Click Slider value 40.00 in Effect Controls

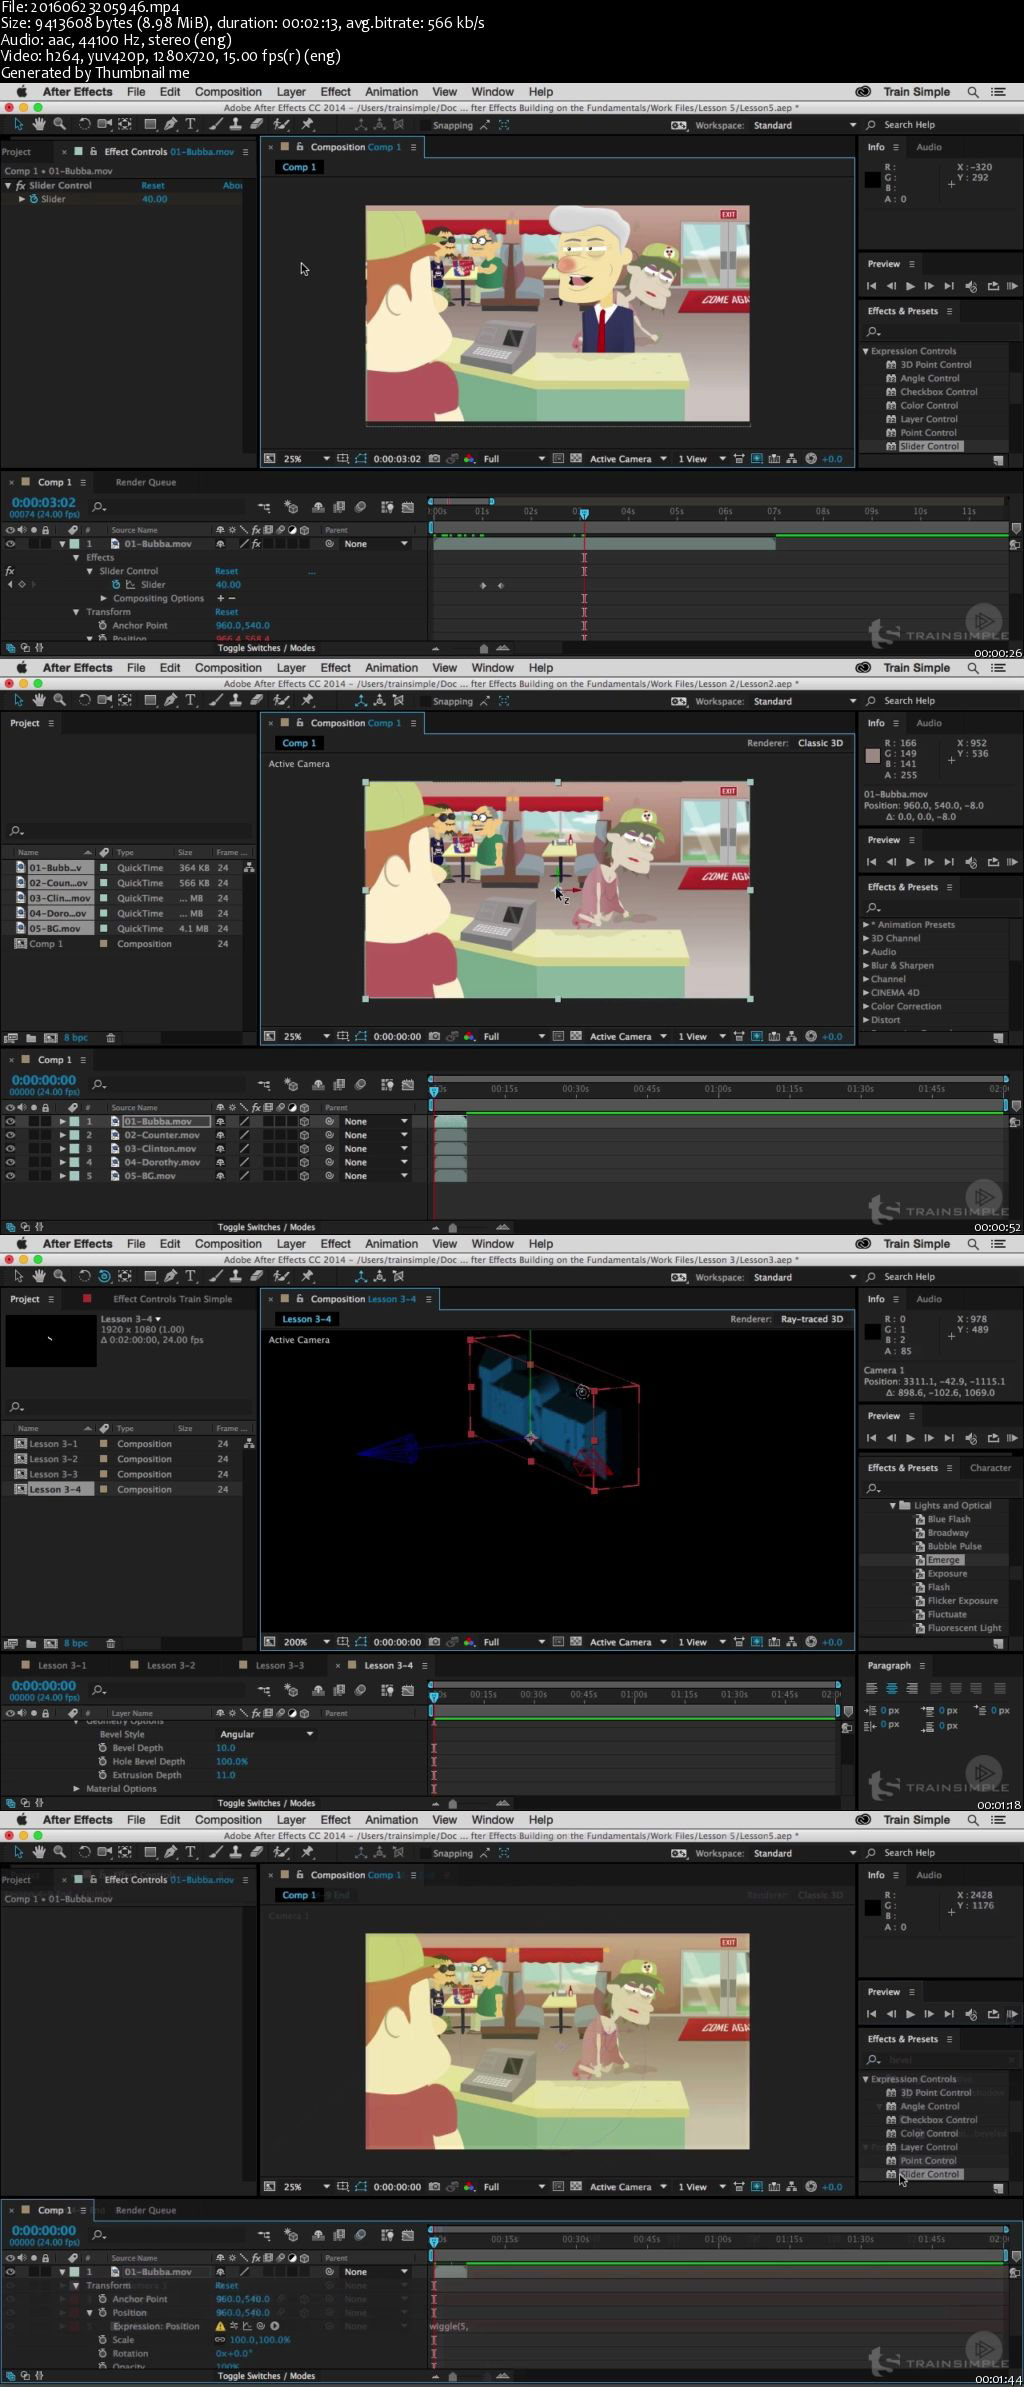[x=155, y=199]
